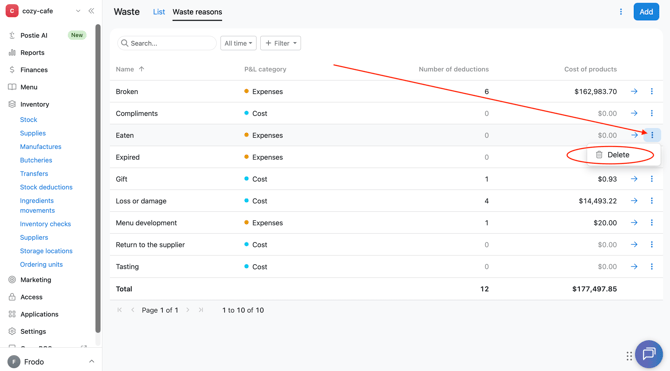The height and width of the screenshot is (371, 670).
Task: Open the Ordering units link
Action: pos(41,265)
